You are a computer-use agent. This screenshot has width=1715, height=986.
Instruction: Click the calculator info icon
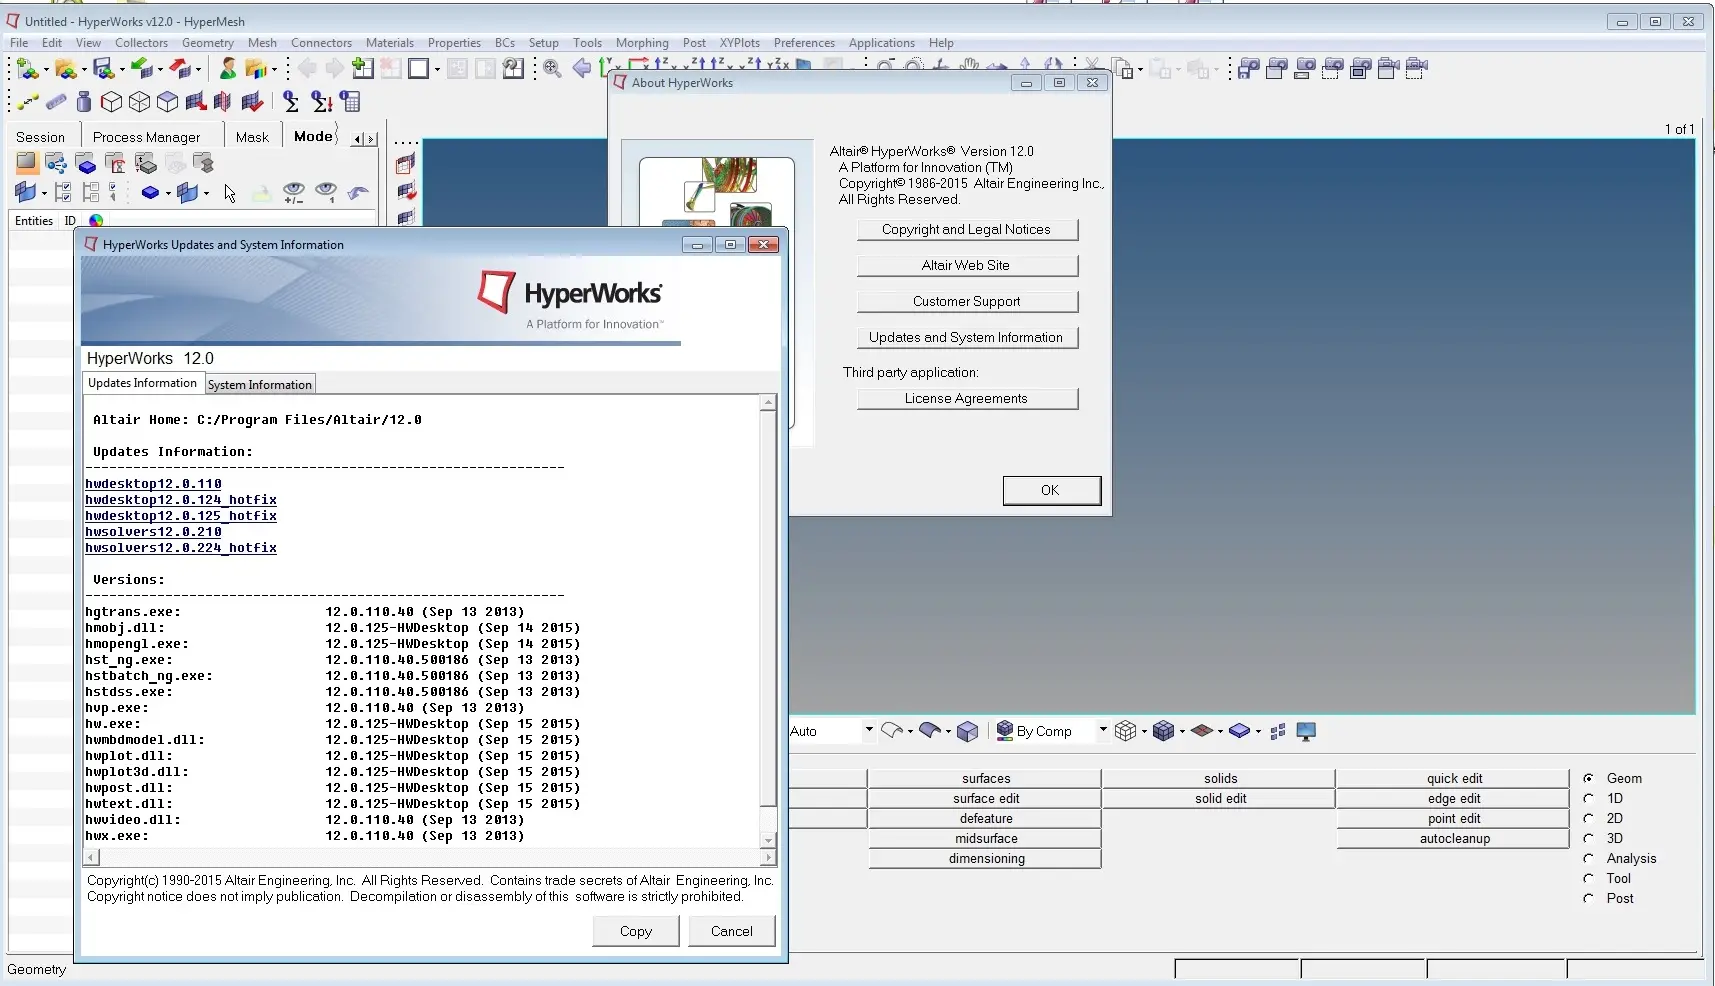click(x=350, y=102)
